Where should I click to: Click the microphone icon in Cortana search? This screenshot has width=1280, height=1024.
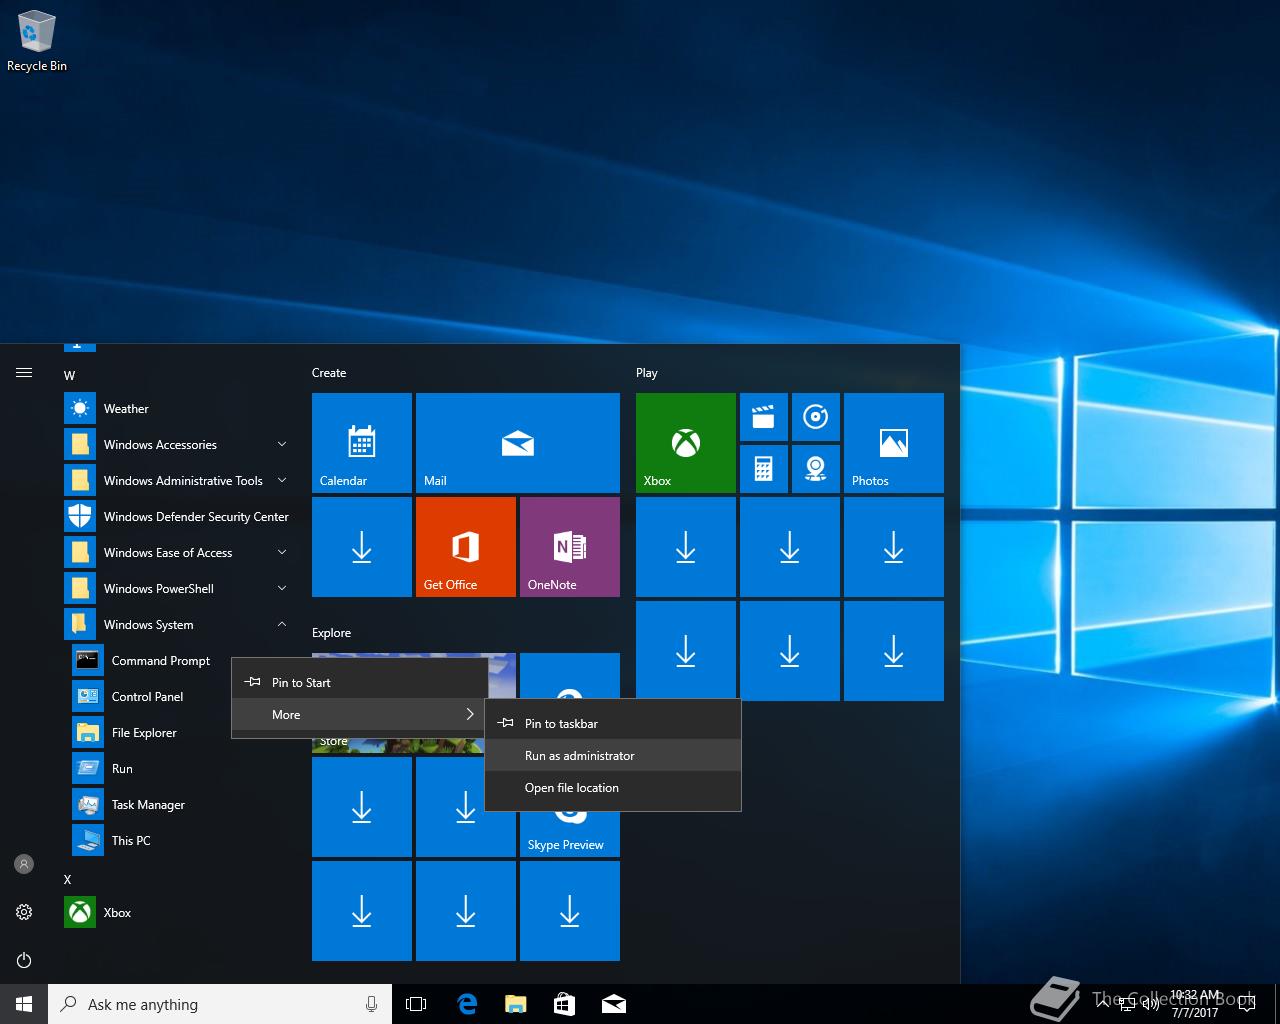(x=372, y=1004)
